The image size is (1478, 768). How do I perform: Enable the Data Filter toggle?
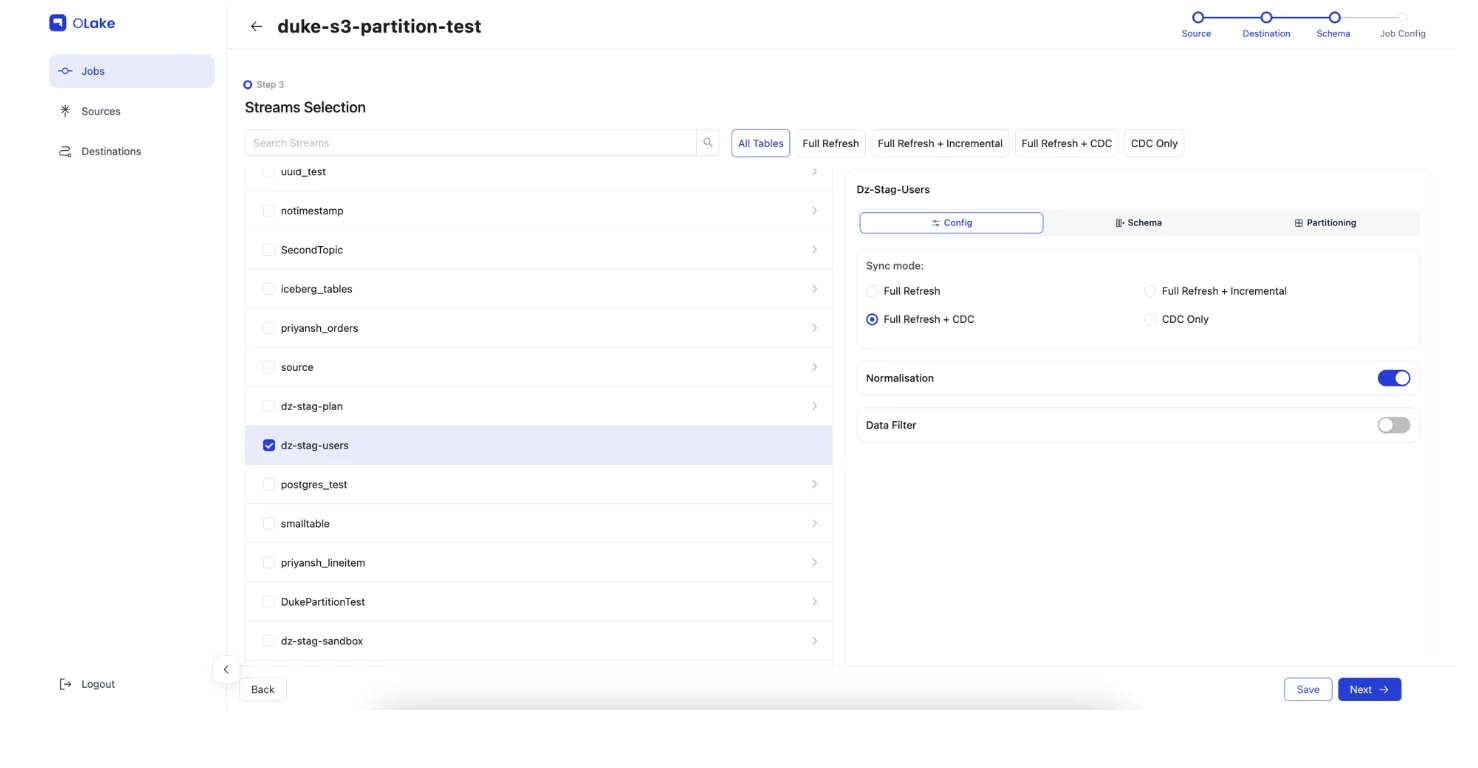pos(1393,425)
